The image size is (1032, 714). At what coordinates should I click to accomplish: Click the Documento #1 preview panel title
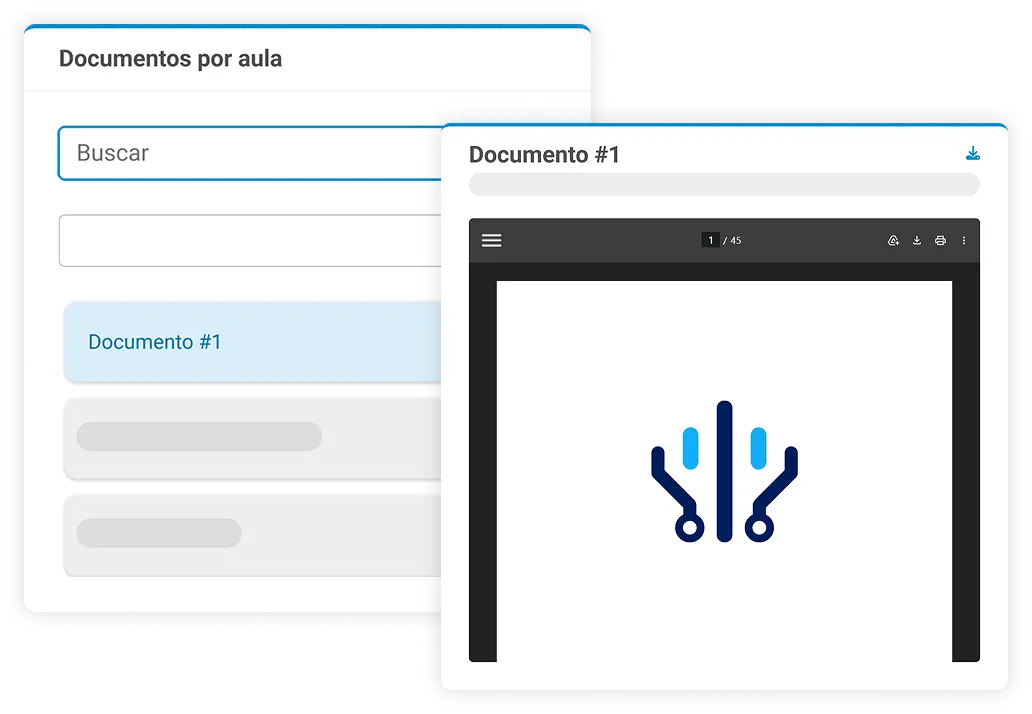tap(544, 155)
